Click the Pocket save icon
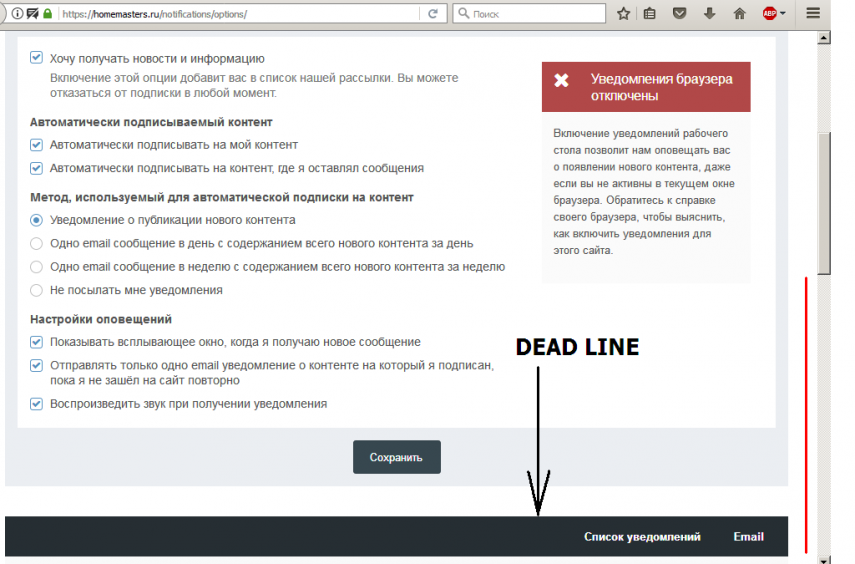This screenshot has height=564, width=855. click(680, 14)
